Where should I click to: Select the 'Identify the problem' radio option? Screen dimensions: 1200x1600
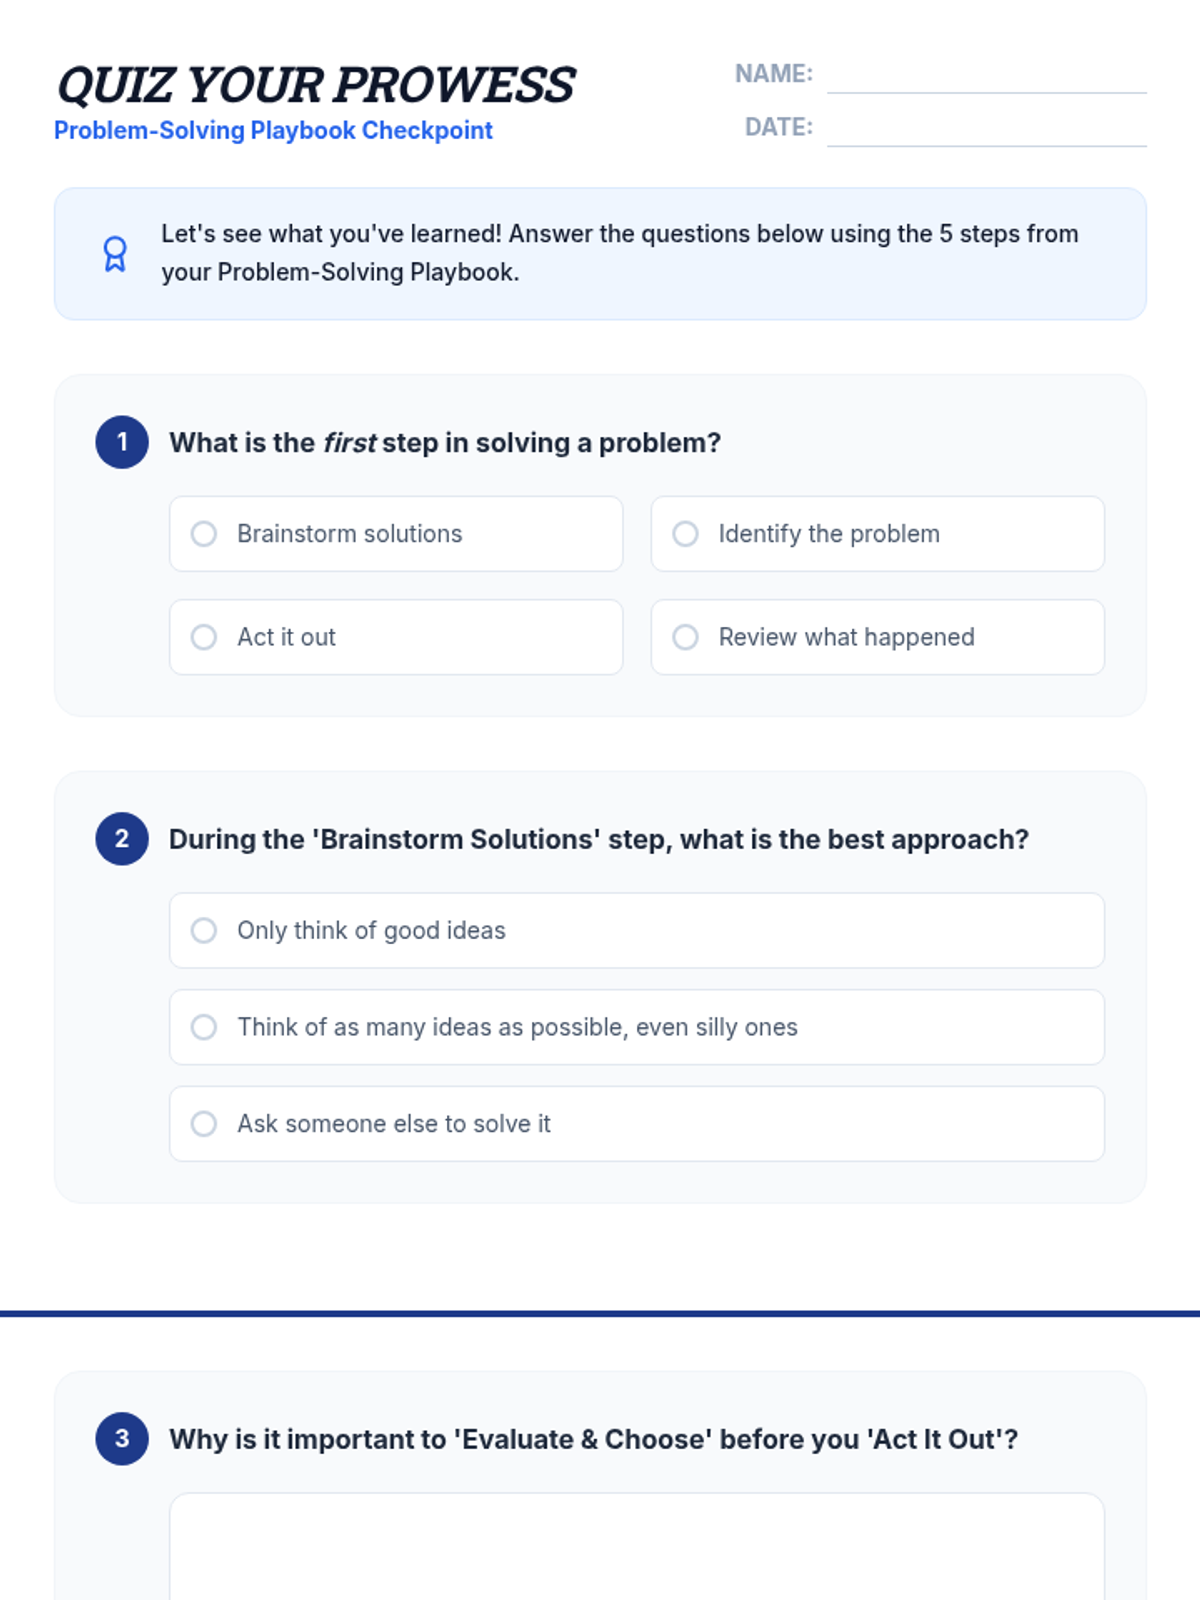(878, 534)
